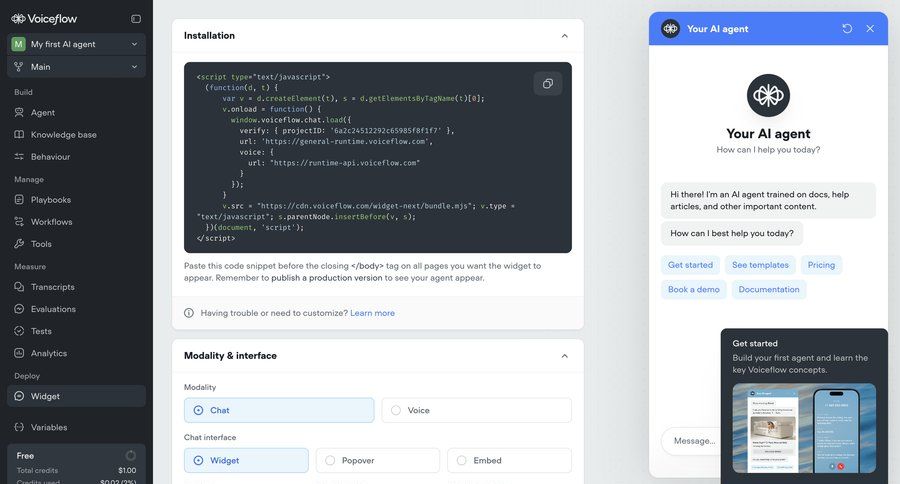
Task: Click inside the code snippet block
Action: click(378, 157)
